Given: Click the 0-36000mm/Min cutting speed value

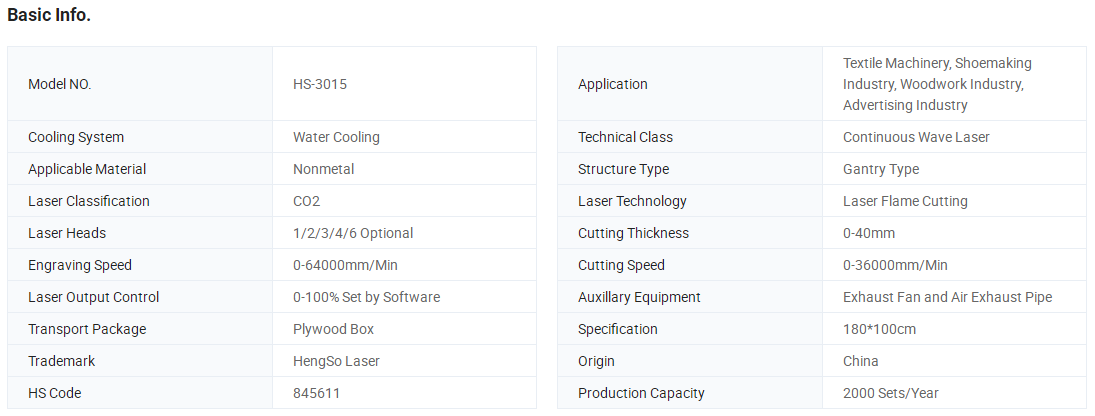Looking at the screenshot, I should [895, 266].
